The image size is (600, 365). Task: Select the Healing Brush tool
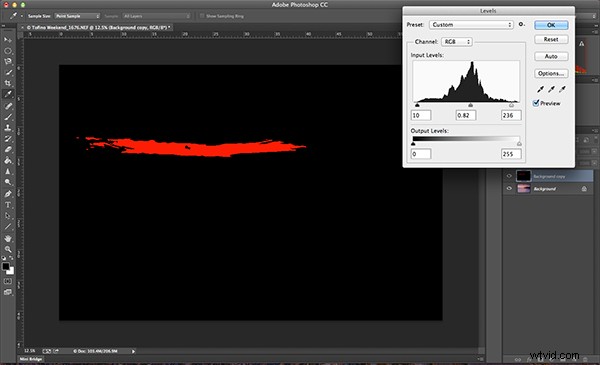click(8, 106)
